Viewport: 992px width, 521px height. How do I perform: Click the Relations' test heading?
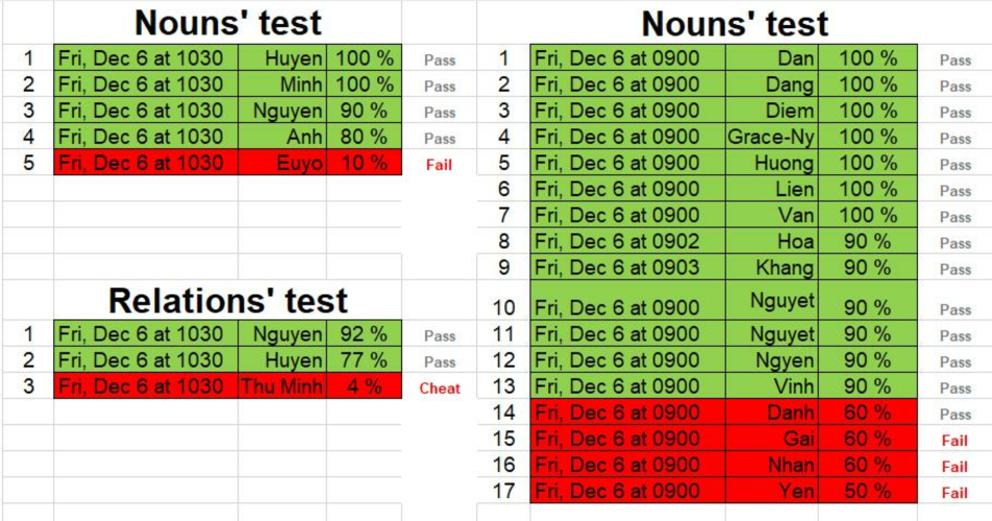(228, 300)
